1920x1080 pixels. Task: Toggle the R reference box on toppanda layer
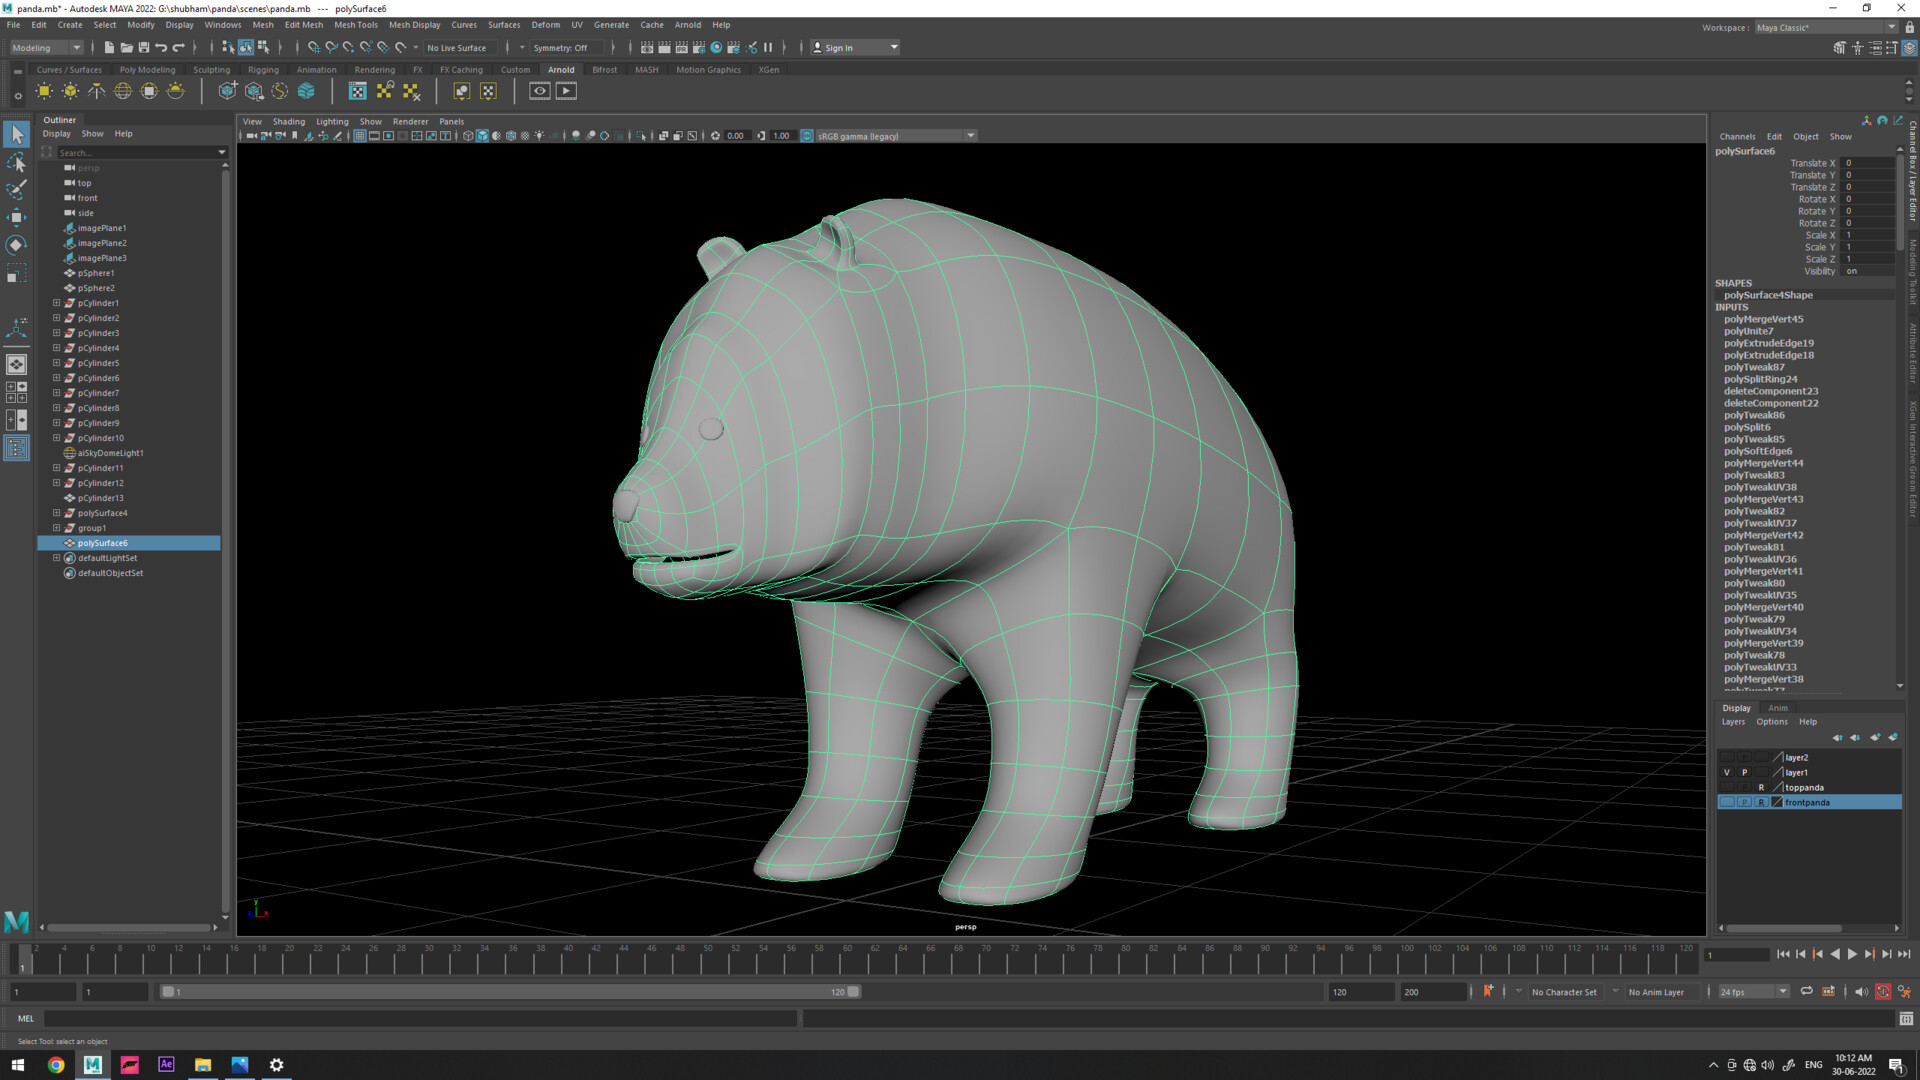(x=1761, y=787)
